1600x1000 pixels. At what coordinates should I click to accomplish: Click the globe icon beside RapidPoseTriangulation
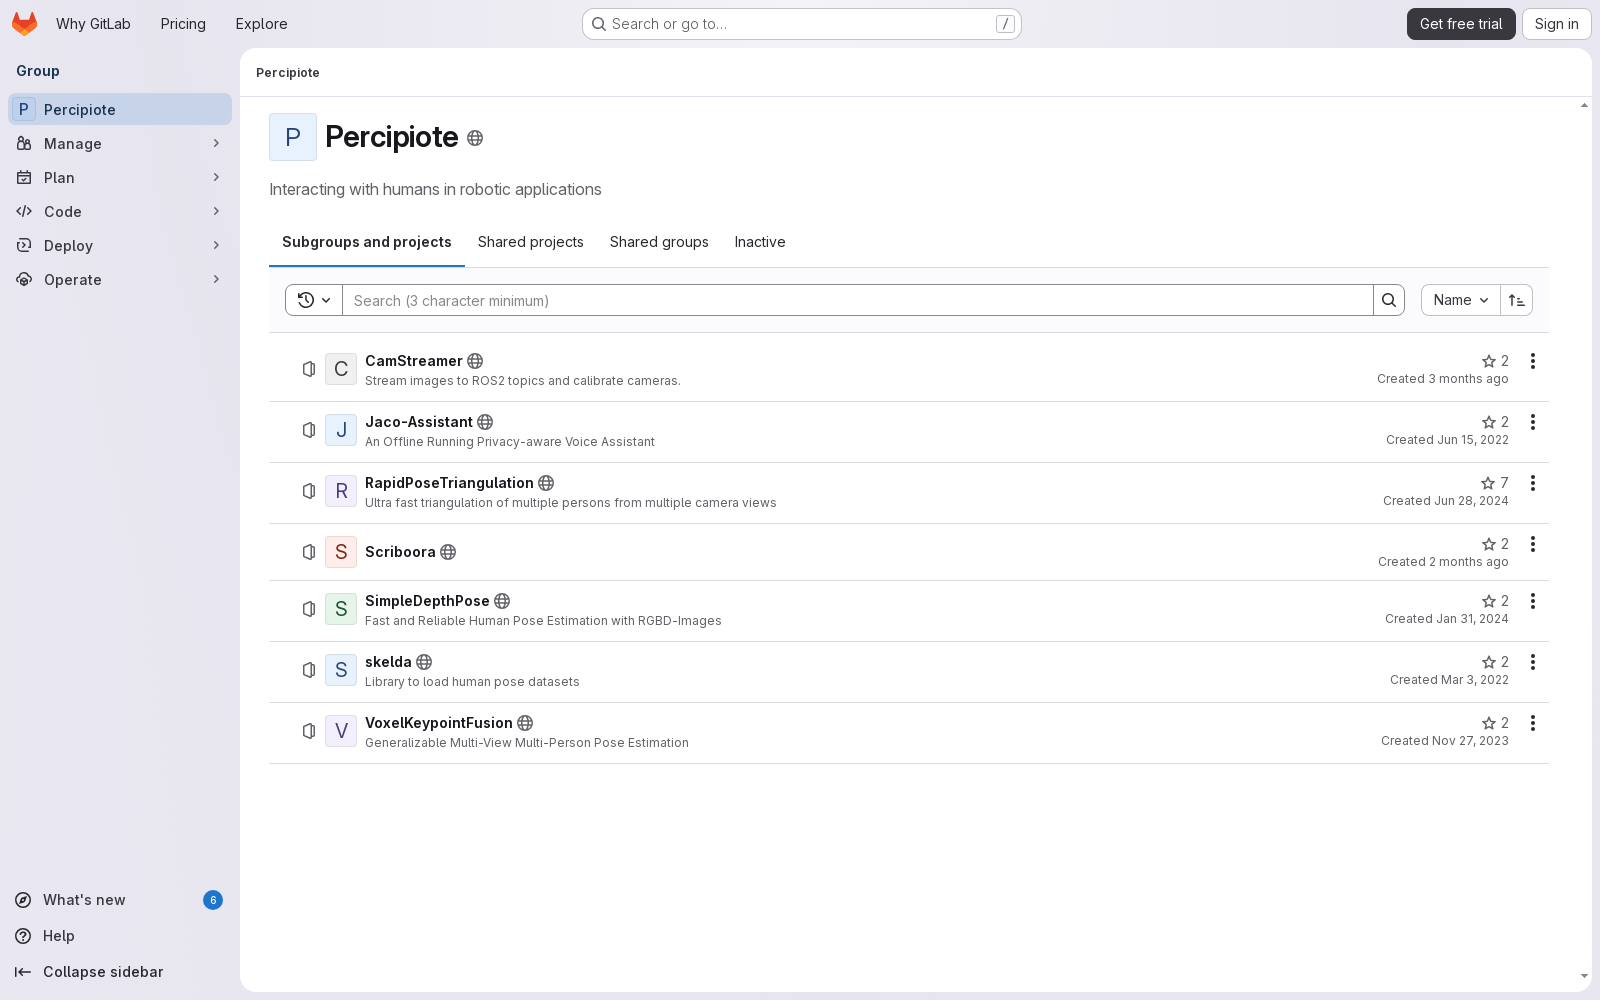pyautogui.click(x=546, y=483)
